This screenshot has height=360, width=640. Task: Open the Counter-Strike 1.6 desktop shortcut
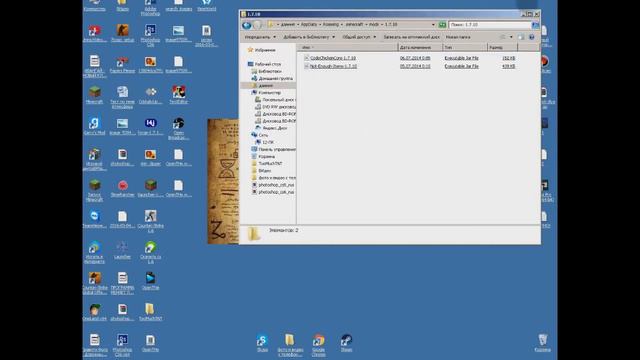pos(150,221)
